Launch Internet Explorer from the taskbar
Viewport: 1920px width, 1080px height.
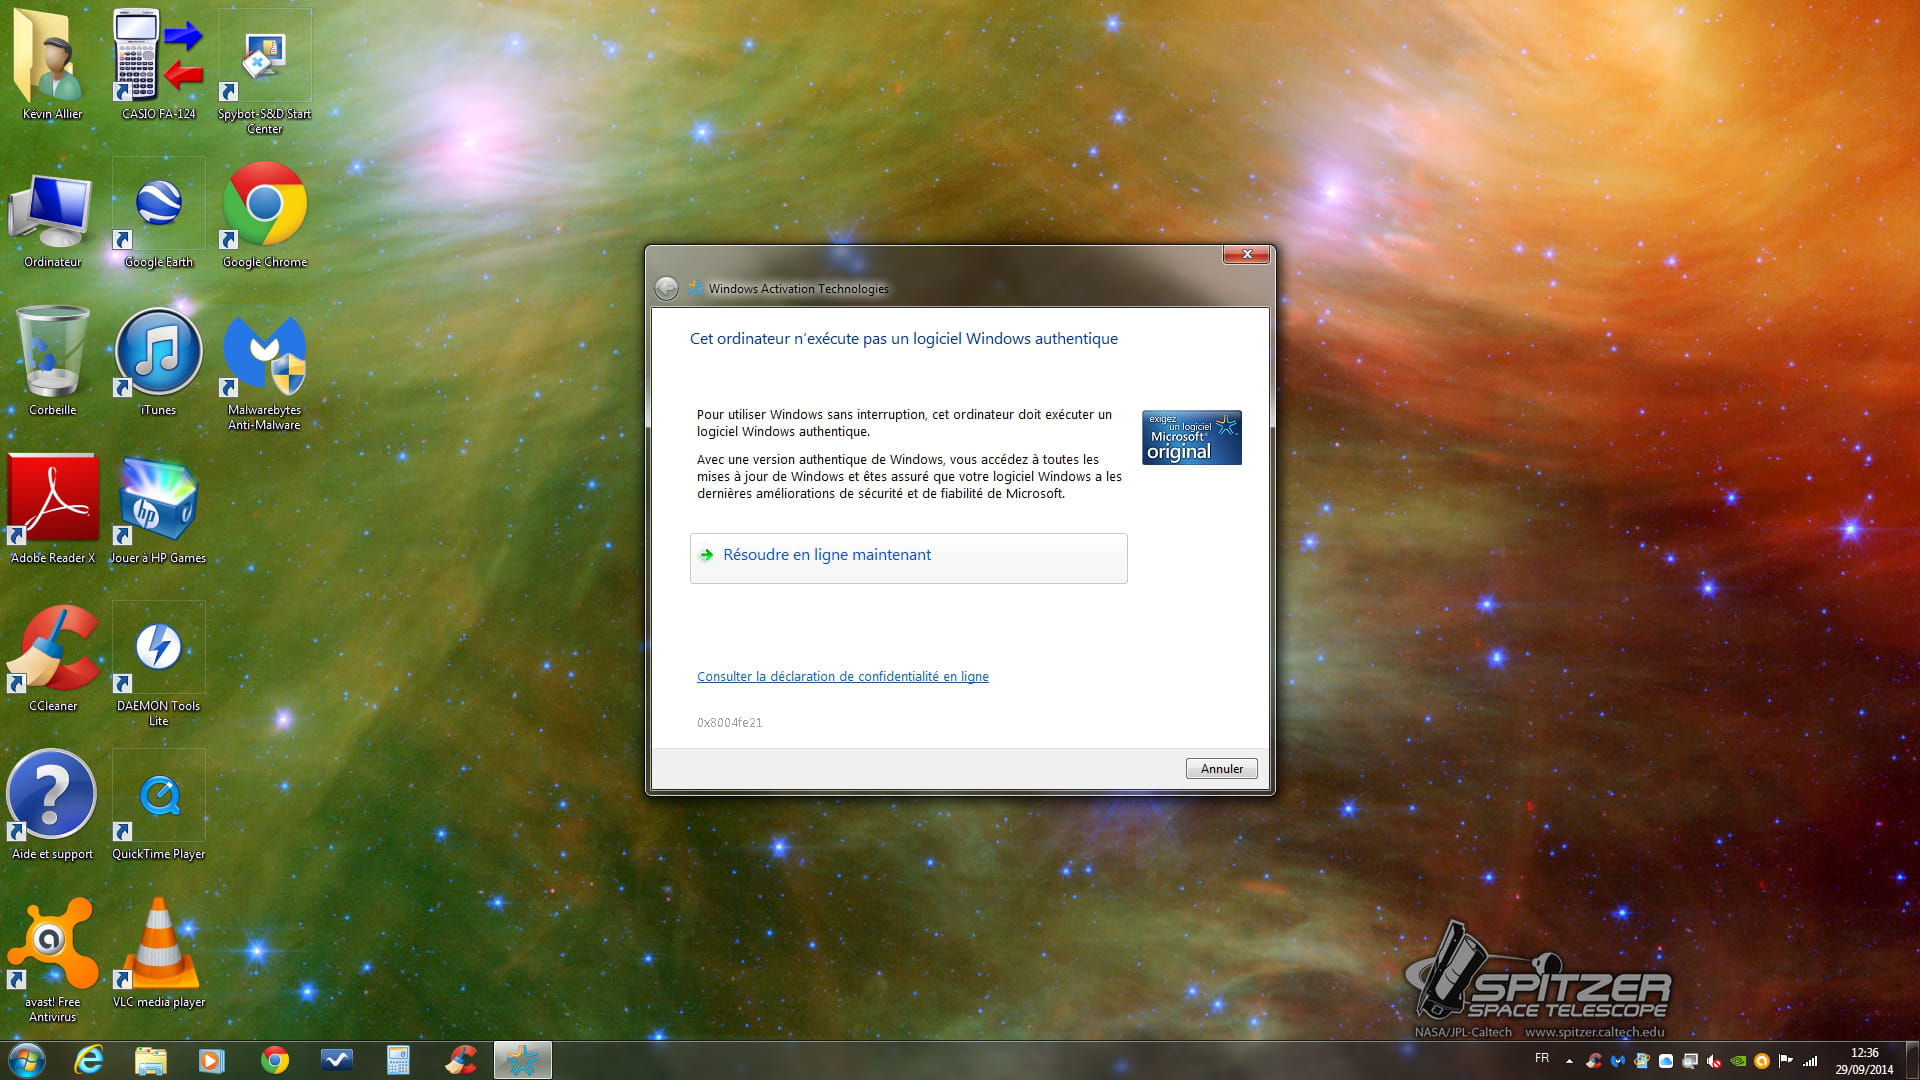tap(89, 1060)
